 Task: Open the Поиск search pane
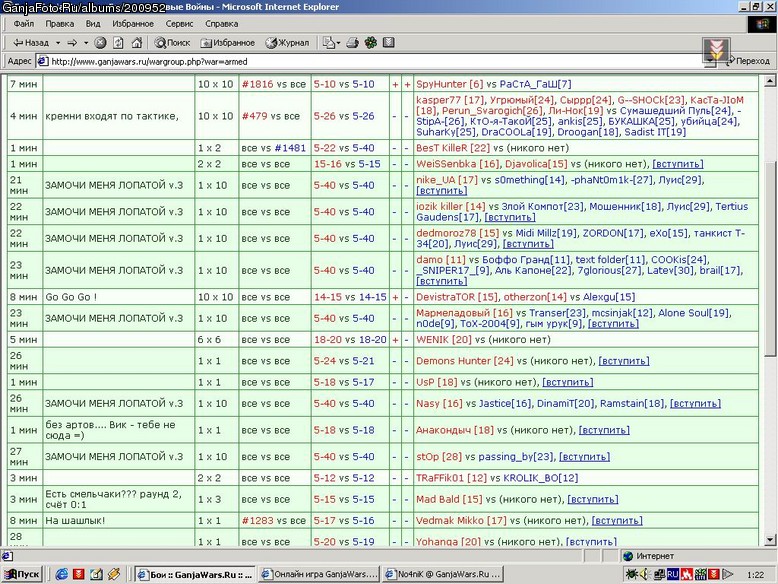point(172,43)
